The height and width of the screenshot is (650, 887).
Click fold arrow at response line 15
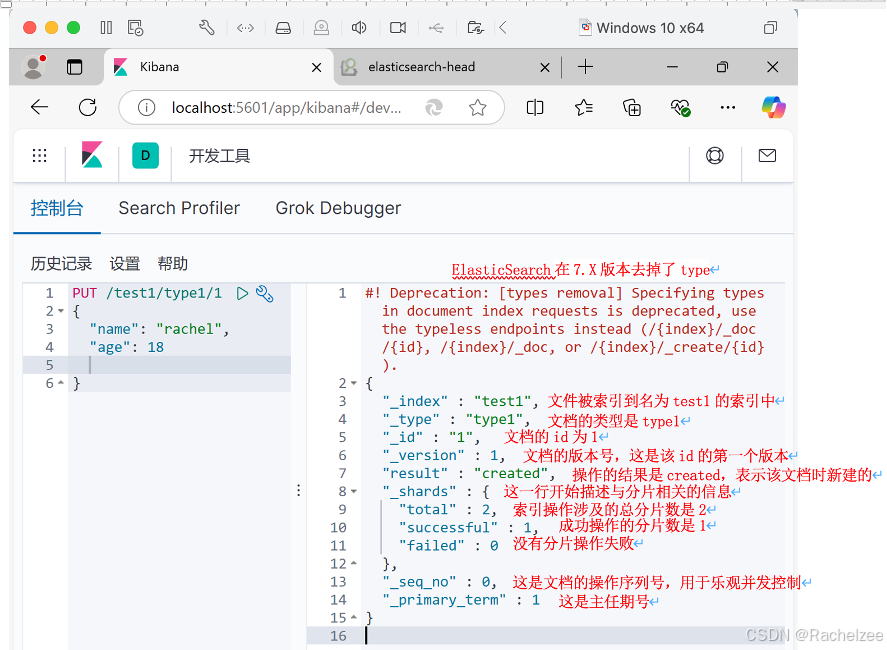(354, 618)
